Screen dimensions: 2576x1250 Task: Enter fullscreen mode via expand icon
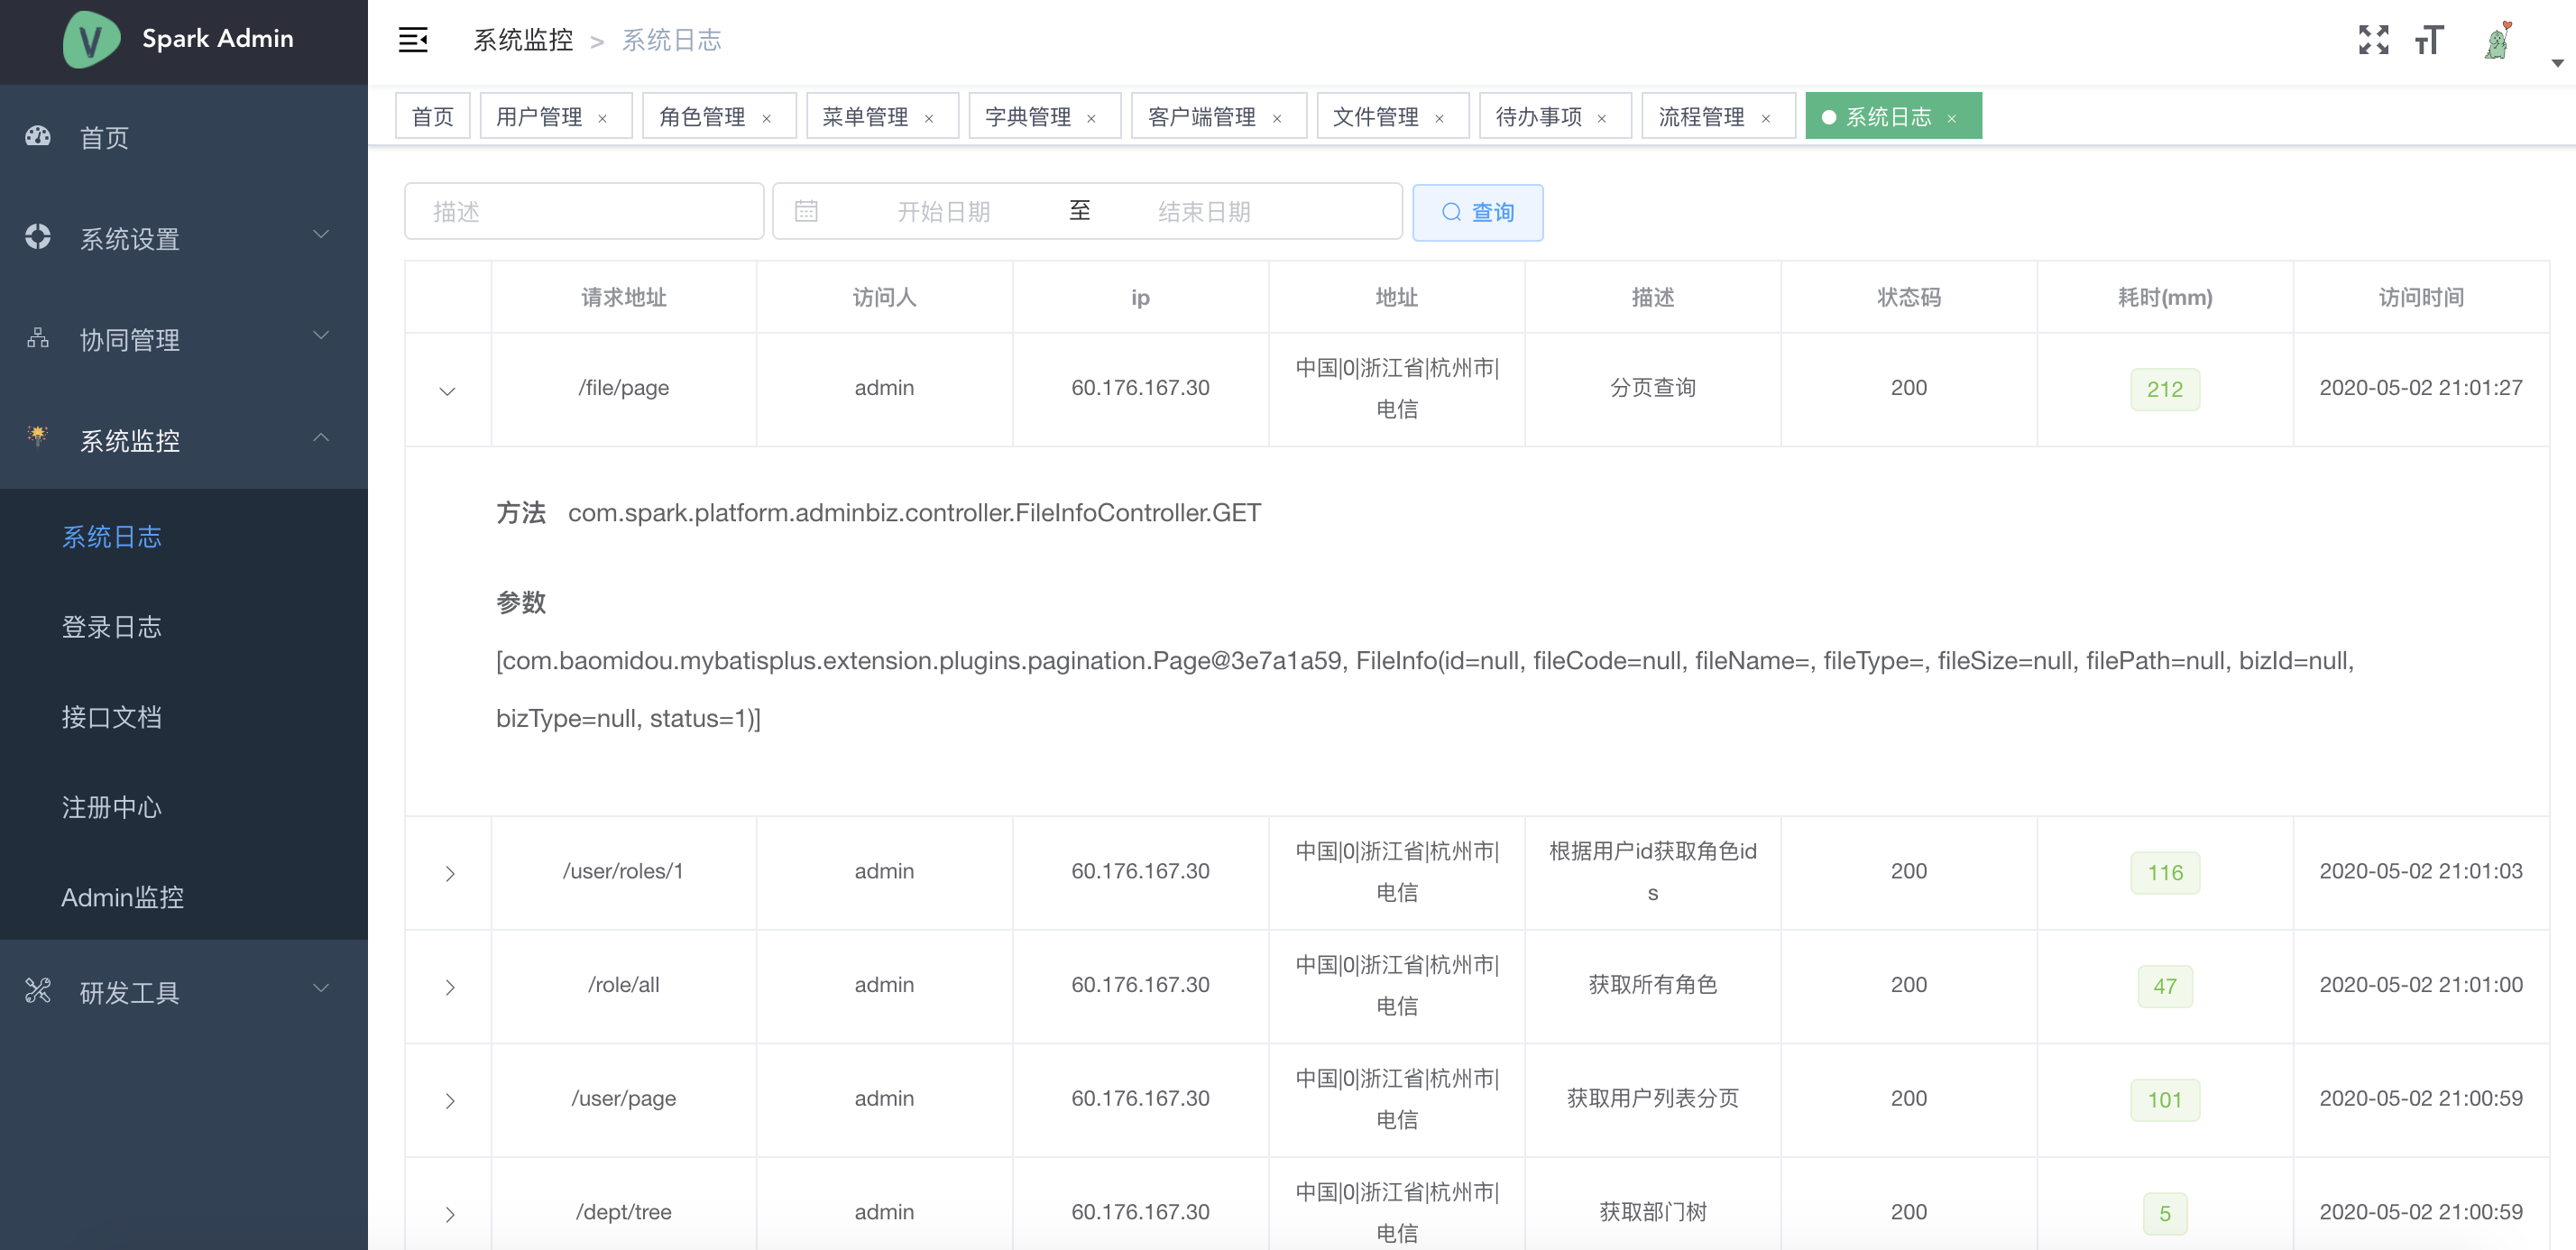(2373, 40)
